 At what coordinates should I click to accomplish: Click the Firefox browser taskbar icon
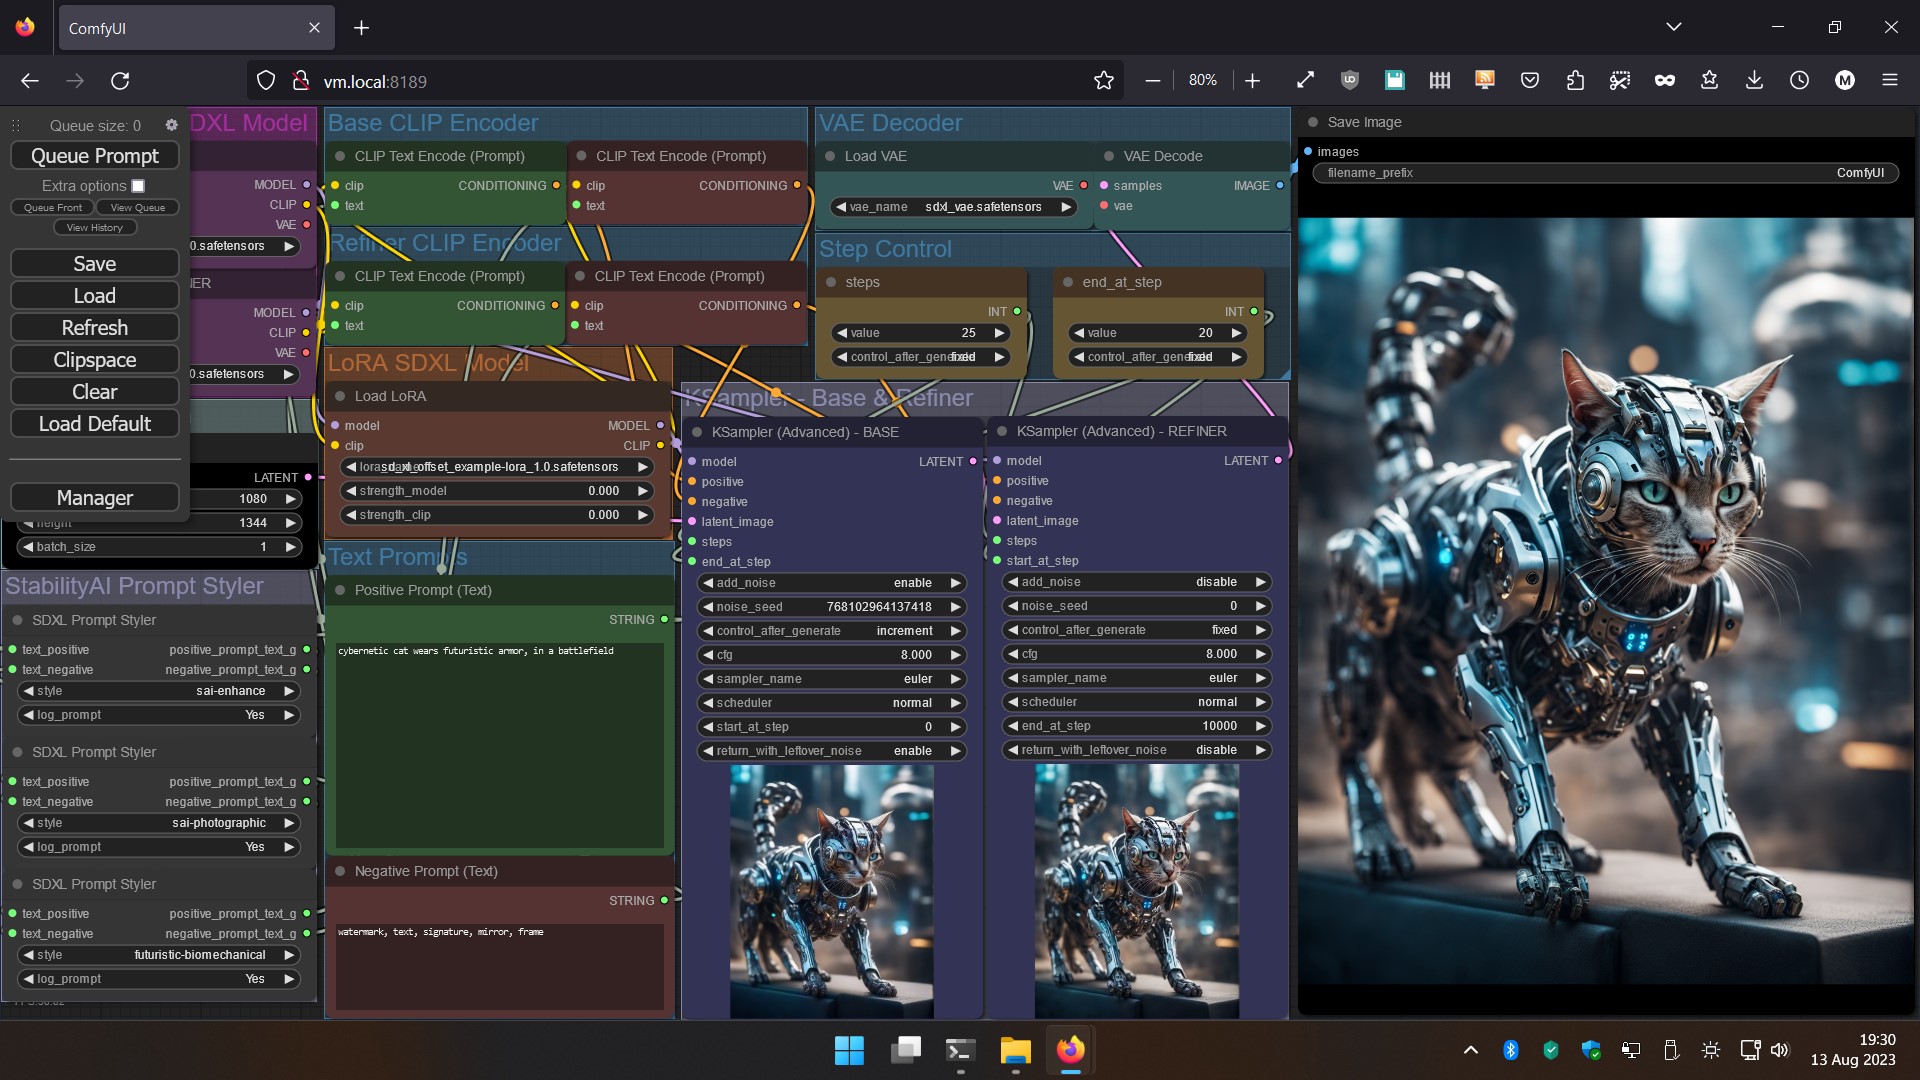click(x=1071, y=1050)
